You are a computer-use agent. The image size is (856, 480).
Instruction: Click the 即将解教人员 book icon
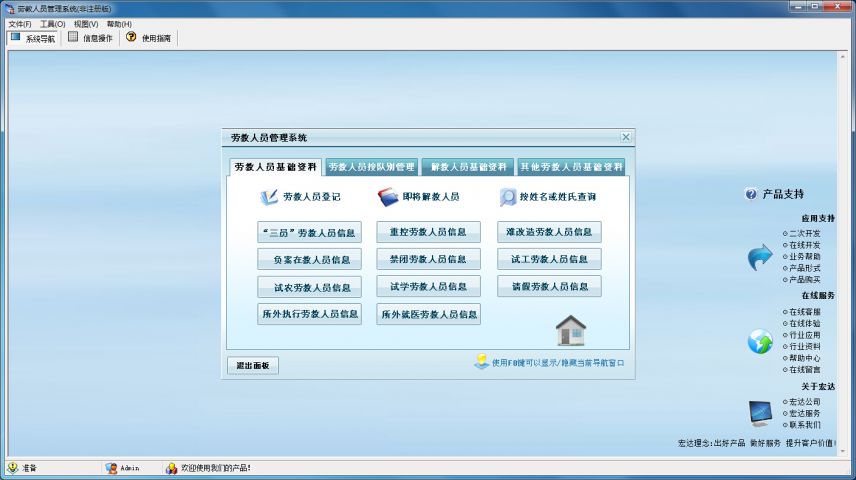click(388, 197)
